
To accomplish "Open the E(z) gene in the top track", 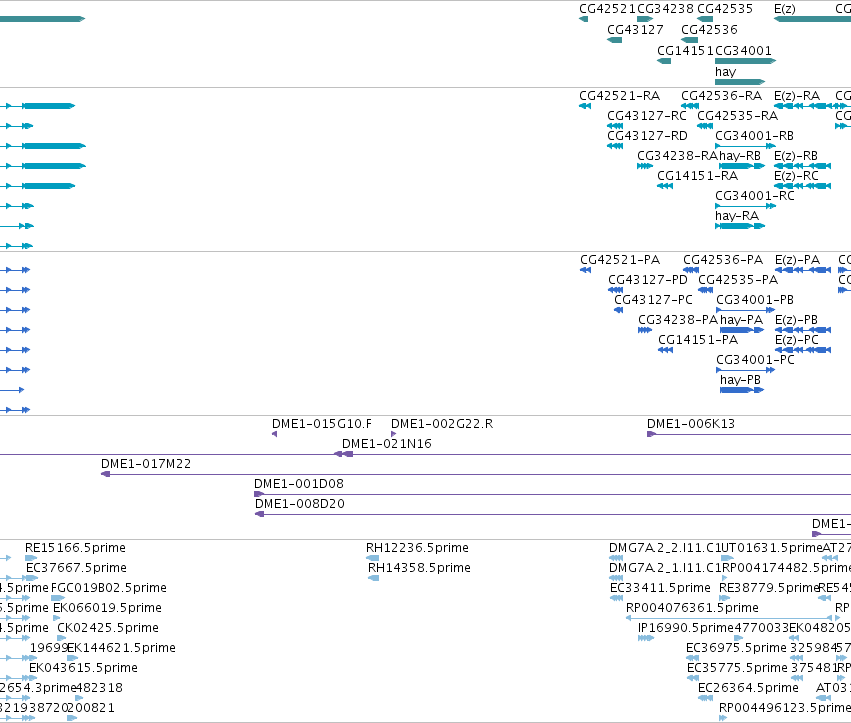I will 785,9.
